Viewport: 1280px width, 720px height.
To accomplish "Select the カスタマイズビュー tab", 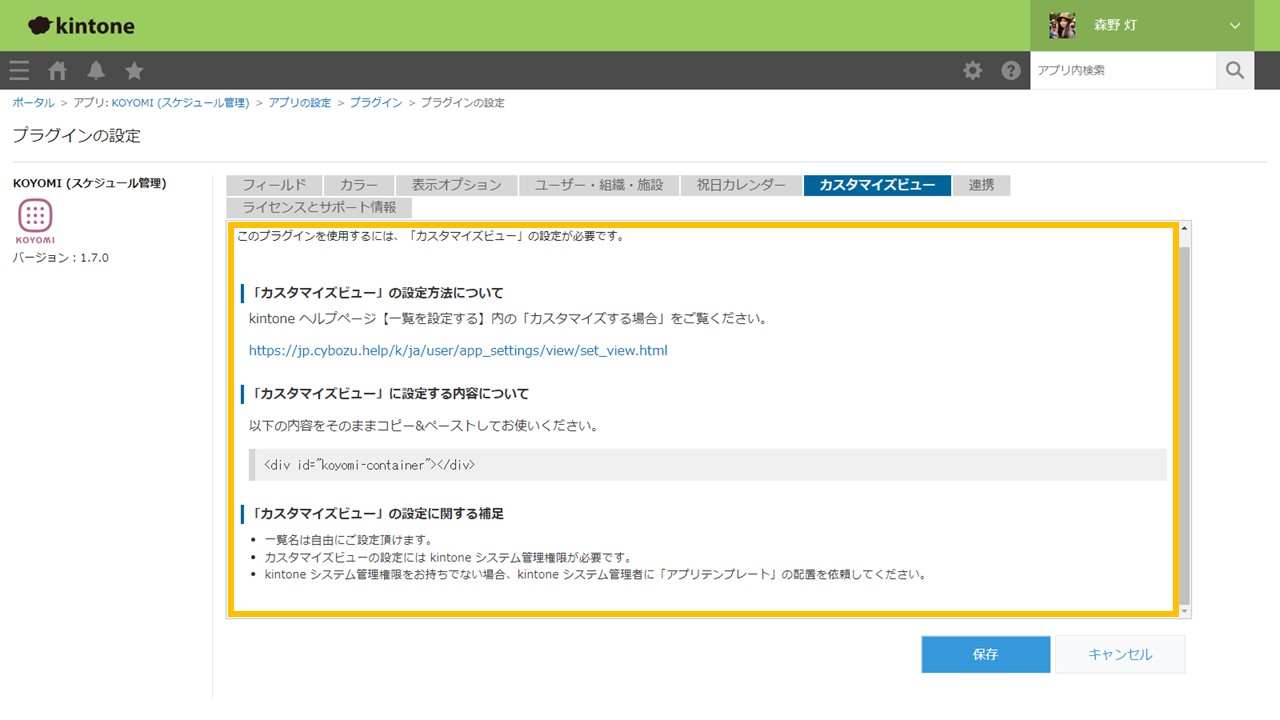I will 877,185.
